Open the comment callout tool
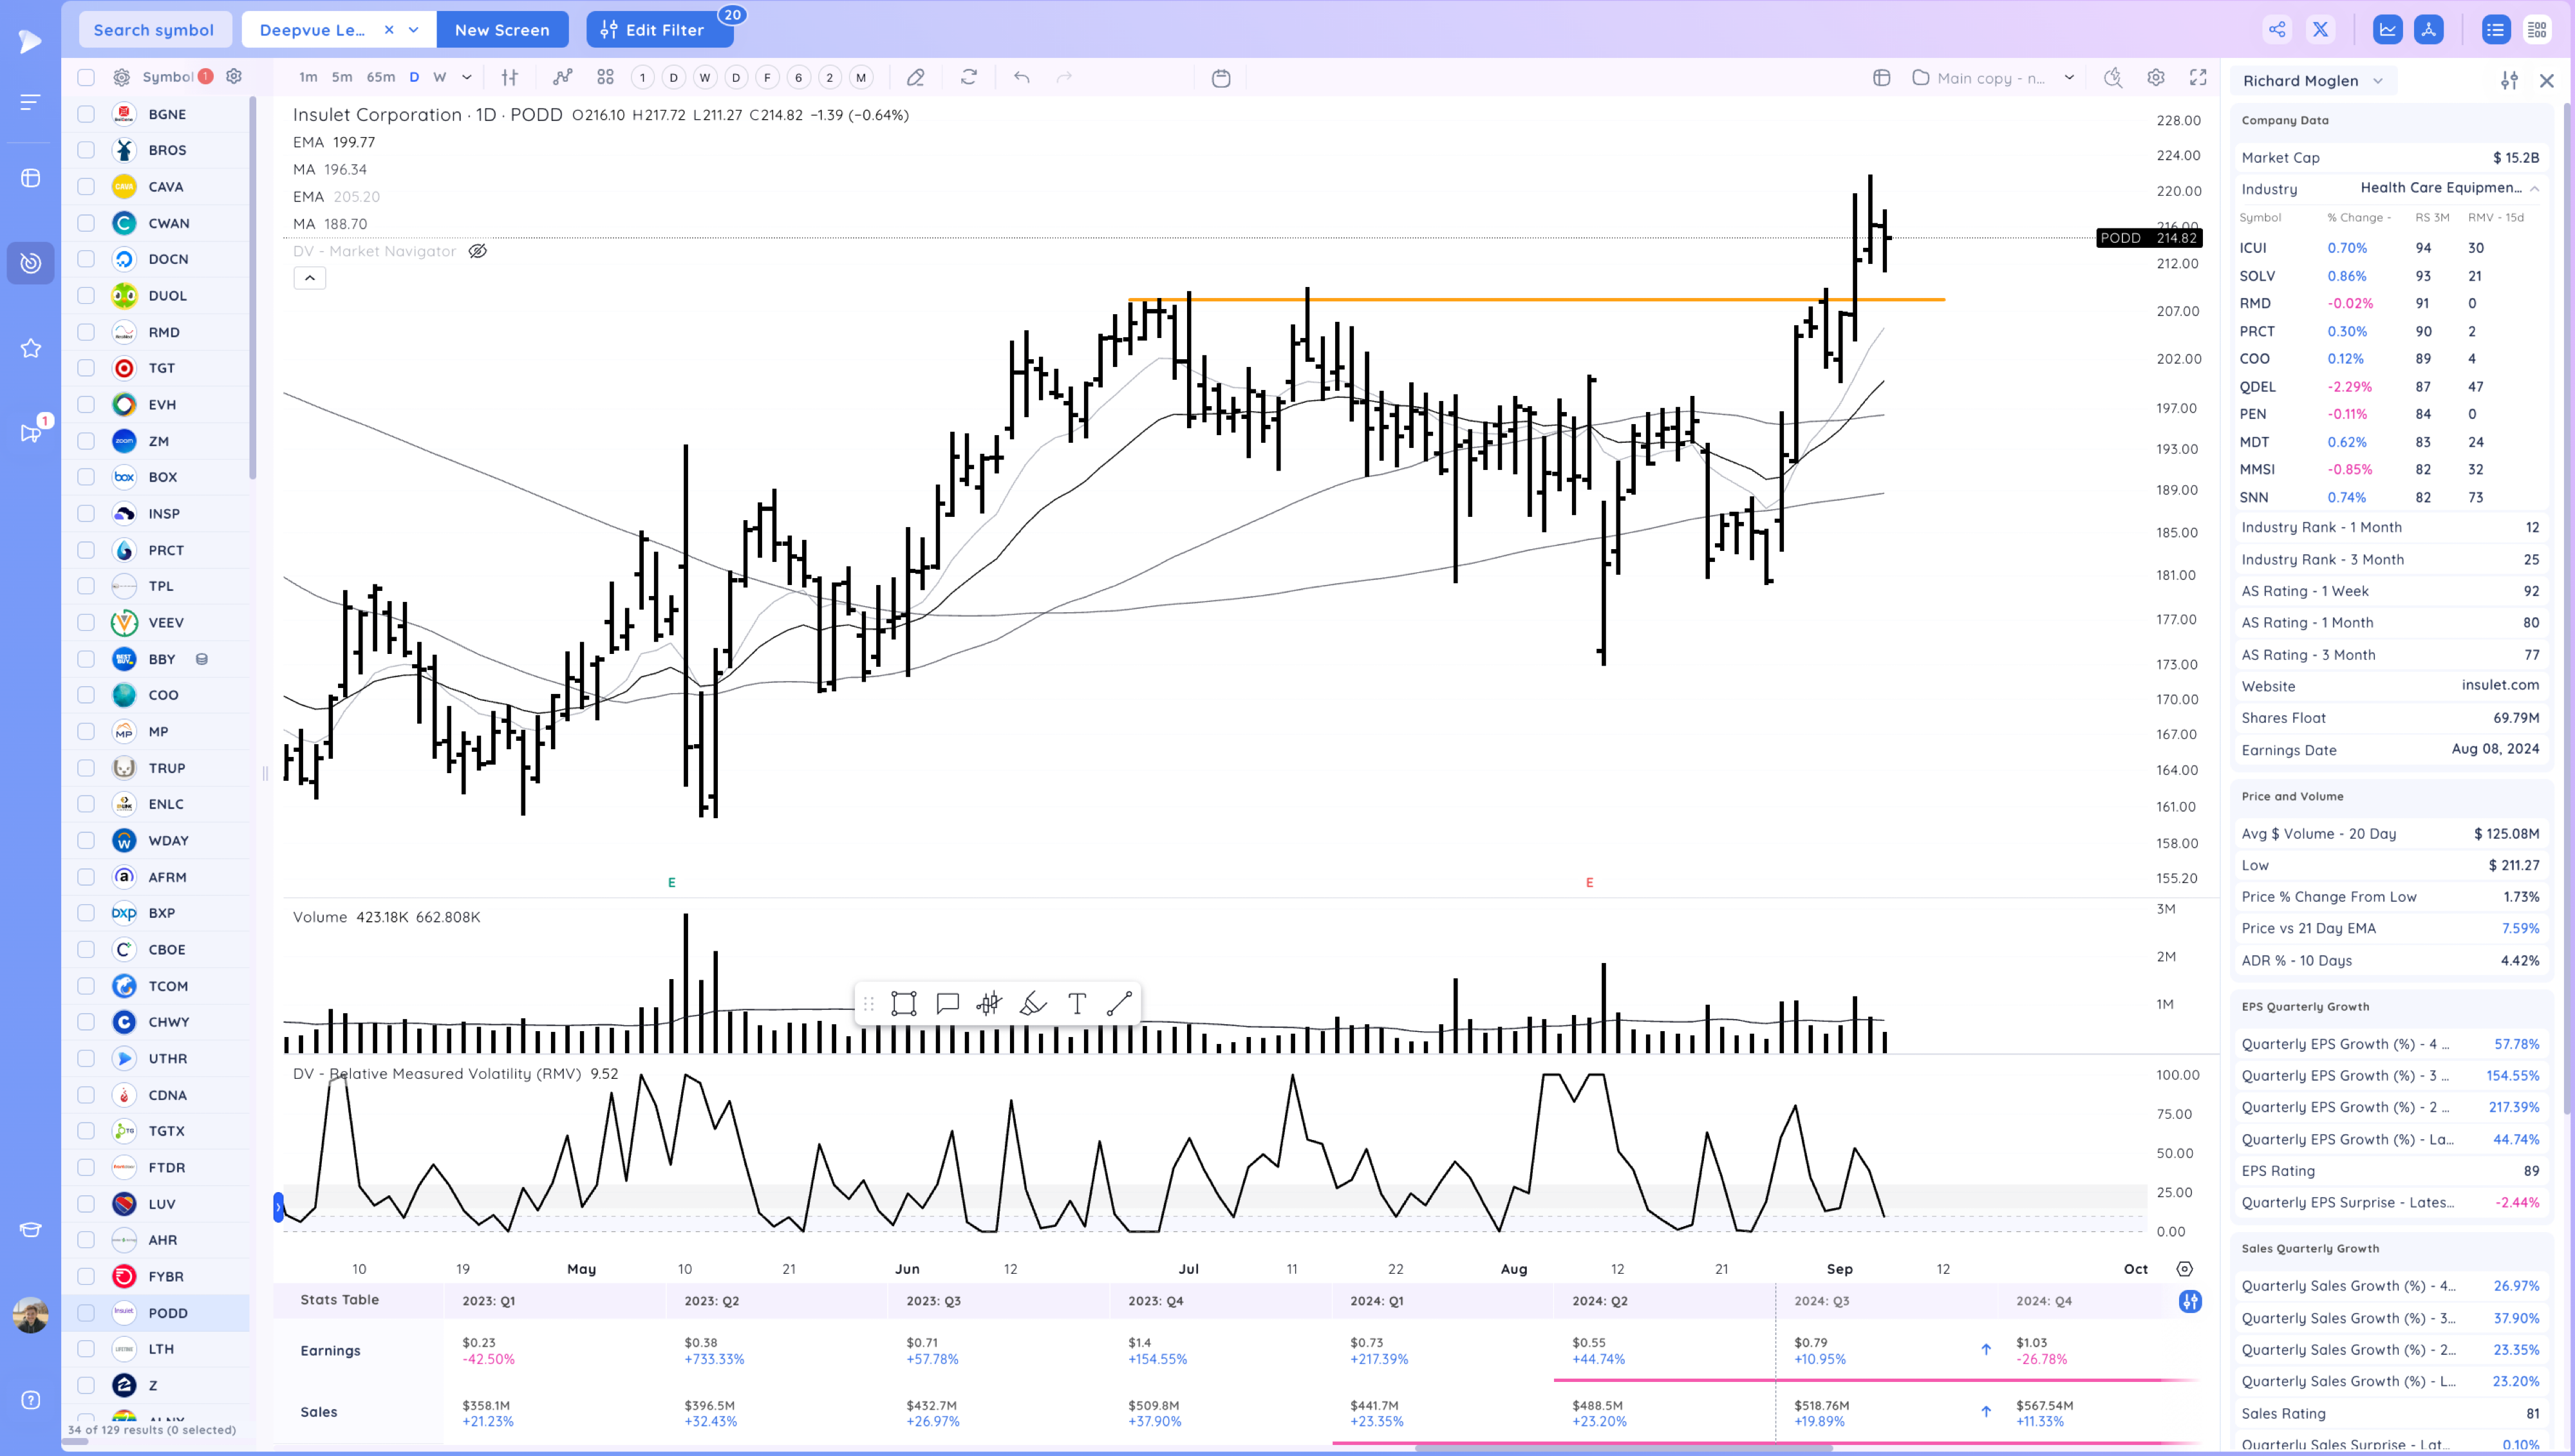The width and height of the screenshot is (2575, 1456). pos(946,1004)
